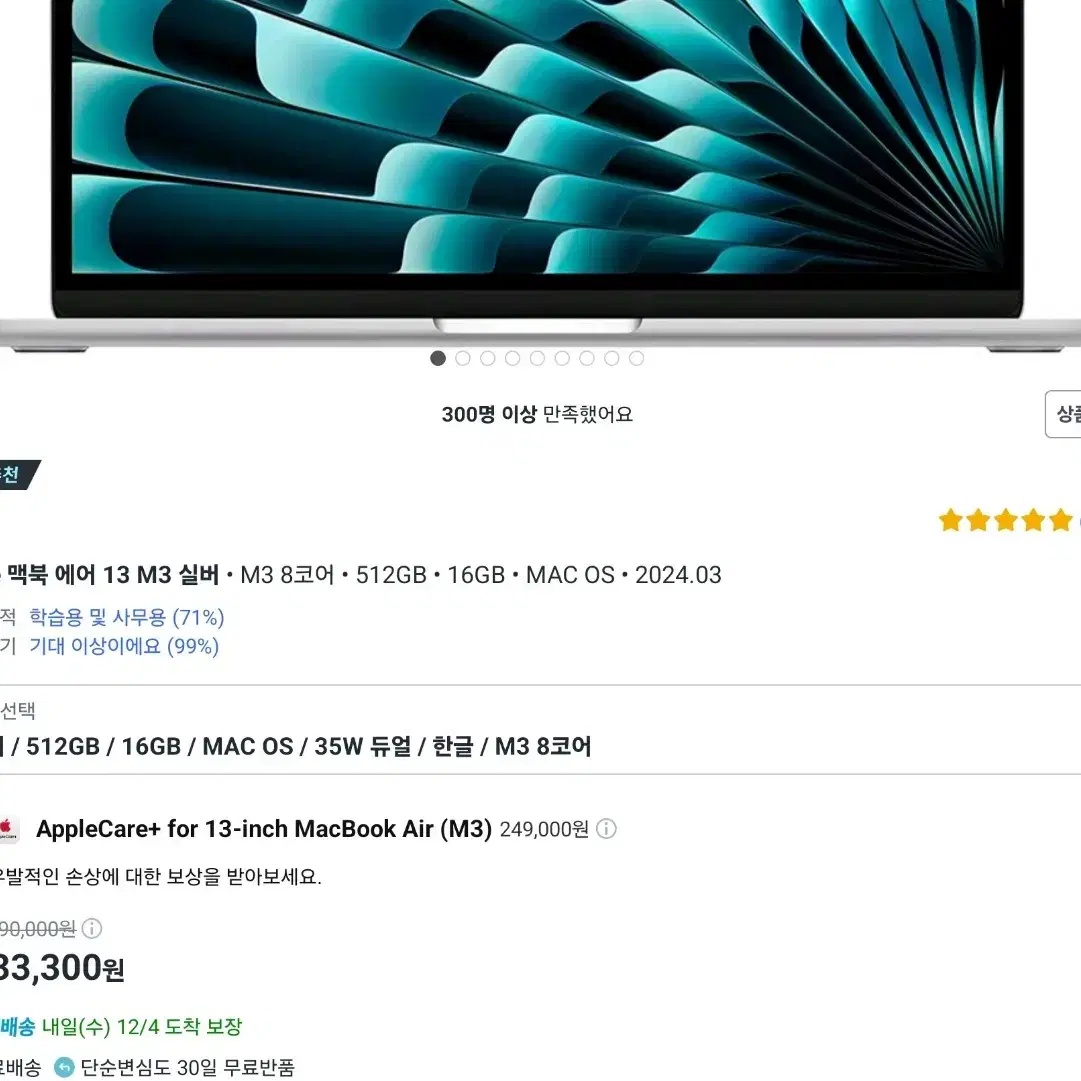This screenshot has width=1081, height=1081.
Task: Click the dark recommended badge tag
Action: pos(19,475)
